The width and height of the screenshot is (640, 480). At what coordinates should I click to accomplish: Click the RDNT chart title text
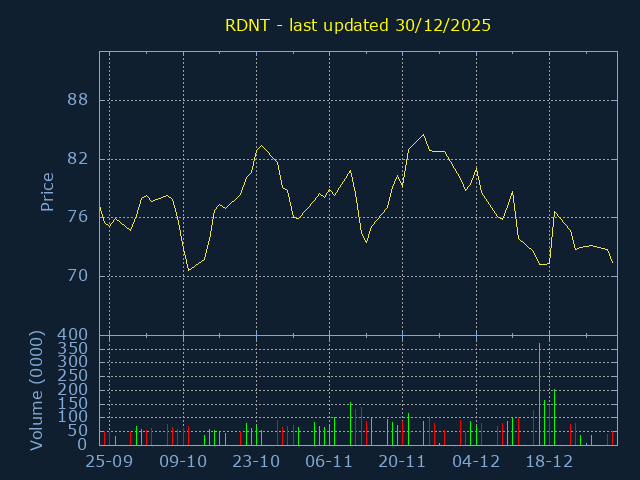357,25
